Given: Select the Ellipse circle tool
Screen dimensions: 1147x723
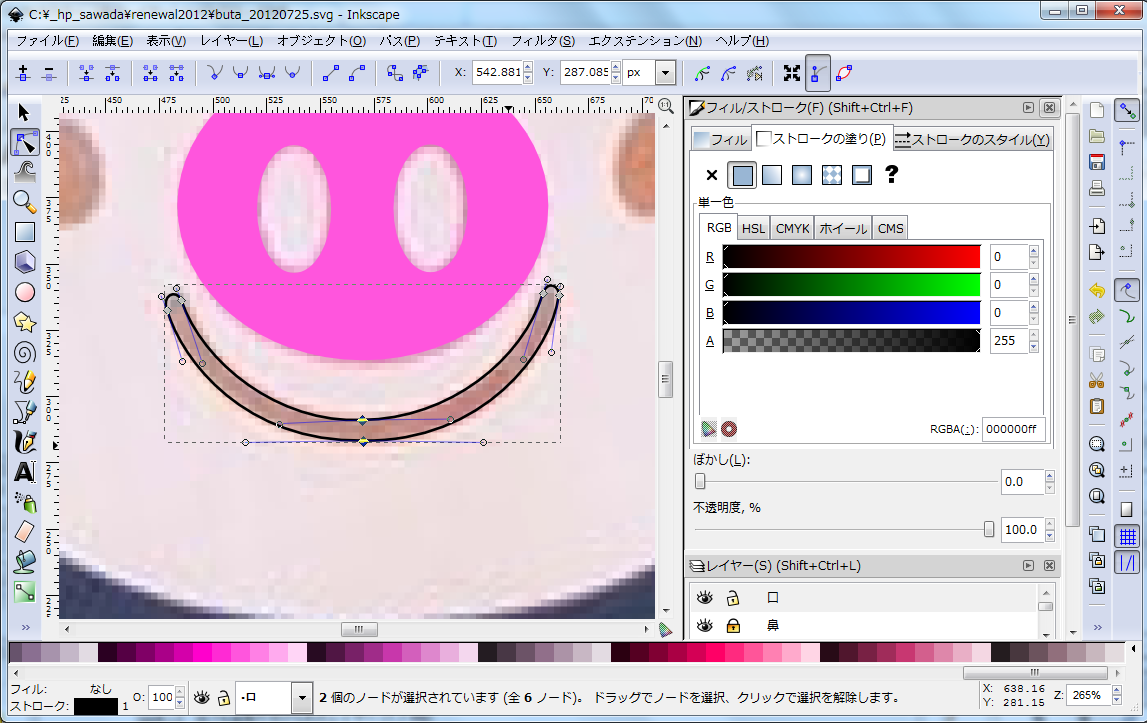Looking at the screenshot, I should point(24,292).
